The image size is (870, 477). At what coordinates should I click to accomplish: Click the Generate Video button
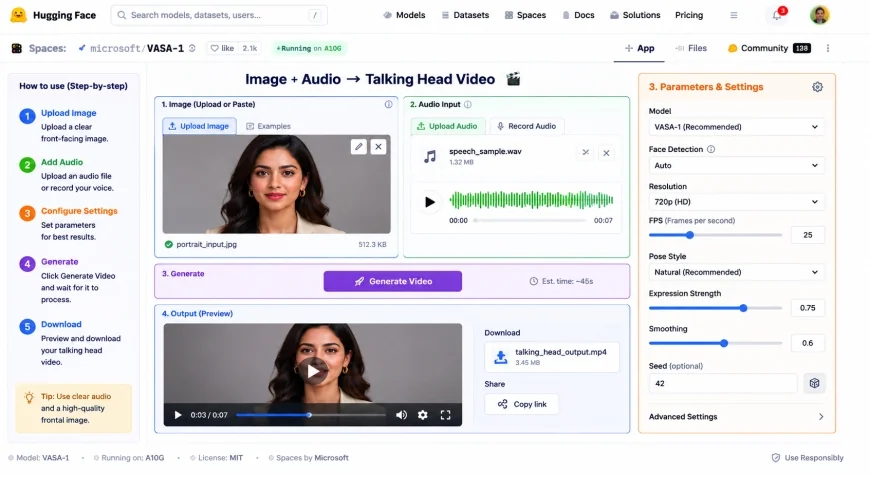pos(393,281)
